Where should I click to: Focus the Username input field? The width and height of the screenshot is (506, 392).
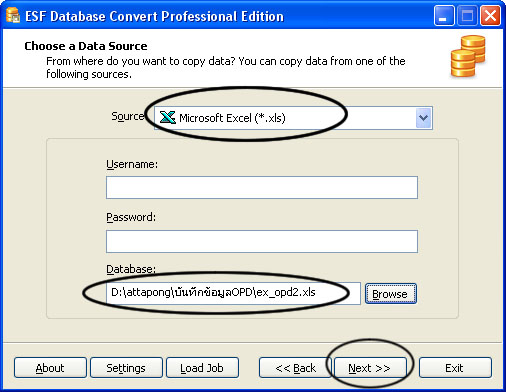262,187
